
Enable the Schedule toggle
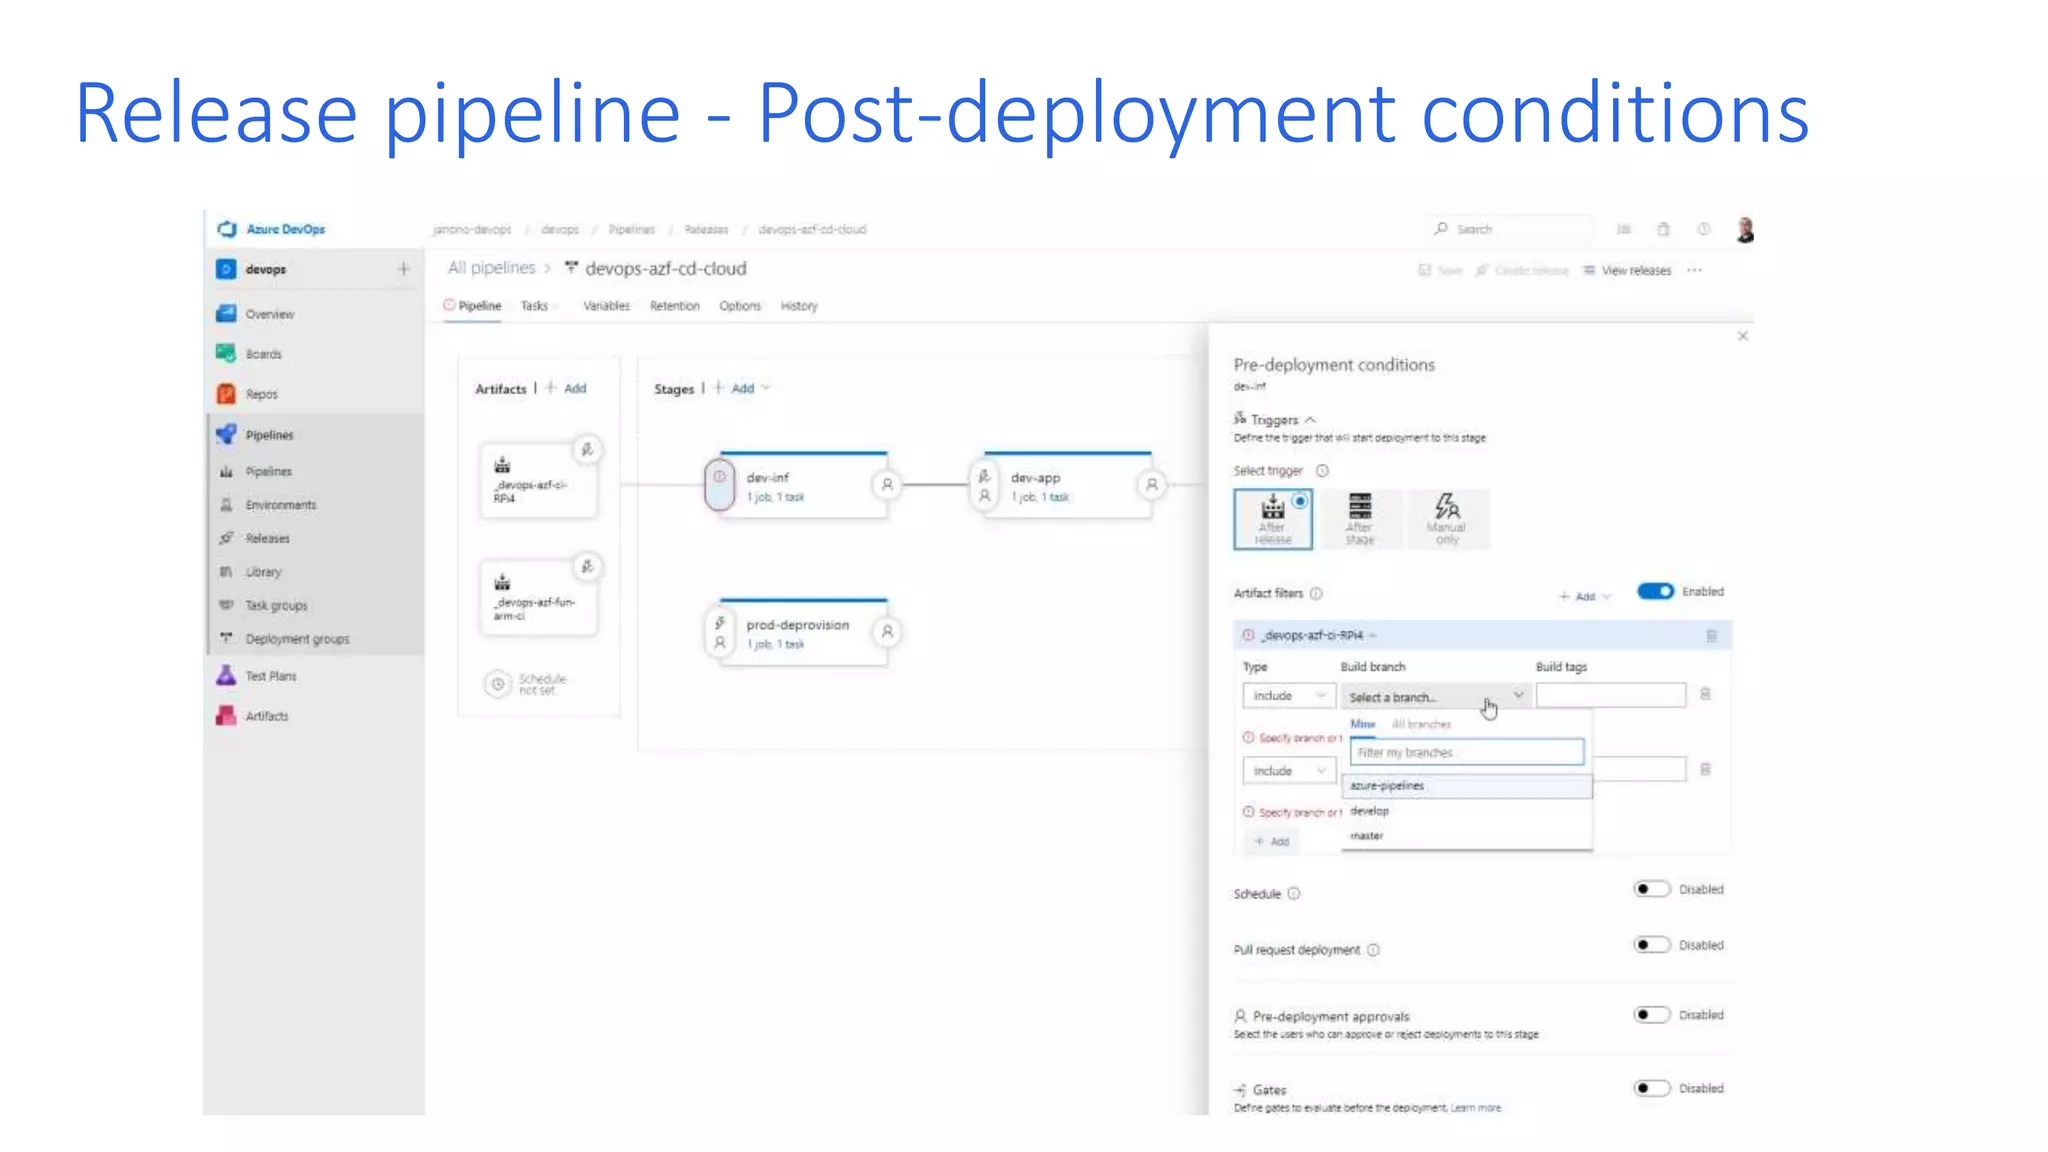click(x=1652, y=889)
